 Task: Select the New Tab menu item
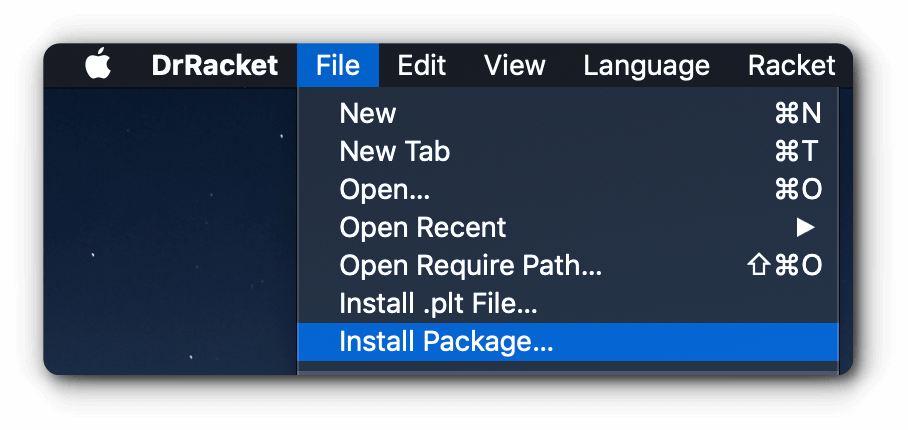395,152
